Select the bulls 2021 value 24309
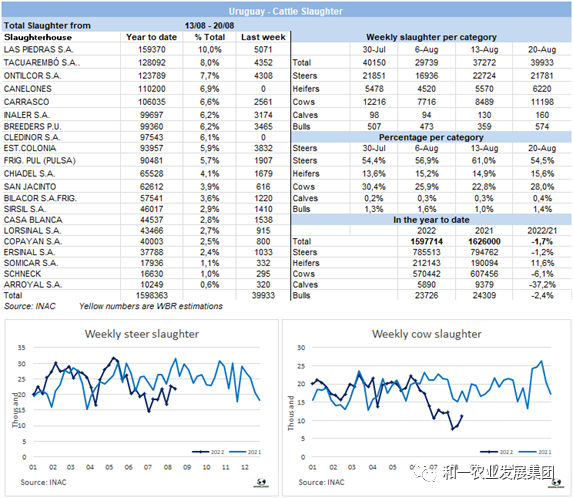 (484, 295)
